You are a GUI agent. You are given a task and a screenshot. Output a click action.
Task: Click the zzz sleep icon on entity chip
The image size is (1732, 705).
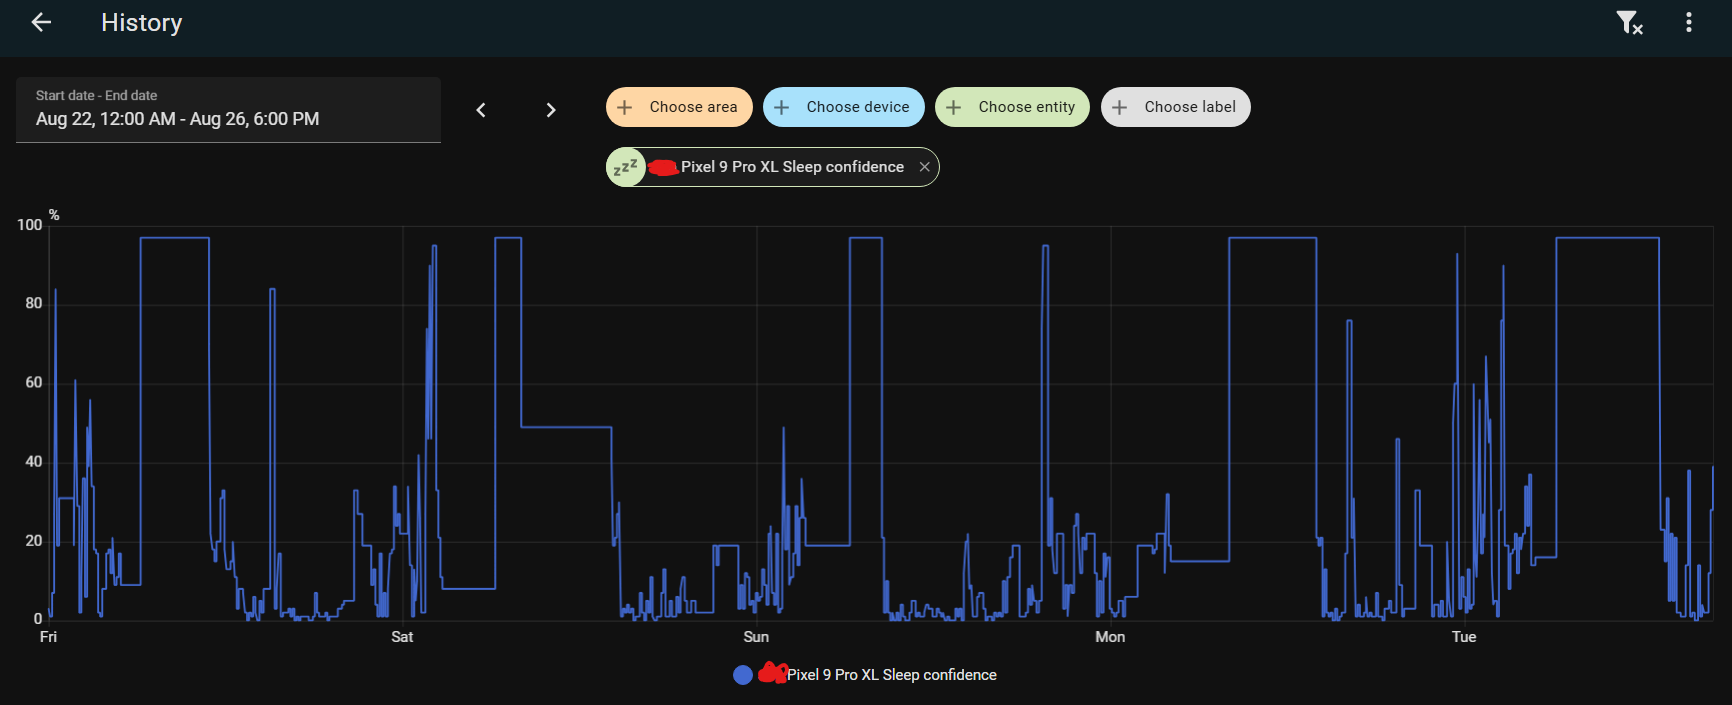click(626, 167)
